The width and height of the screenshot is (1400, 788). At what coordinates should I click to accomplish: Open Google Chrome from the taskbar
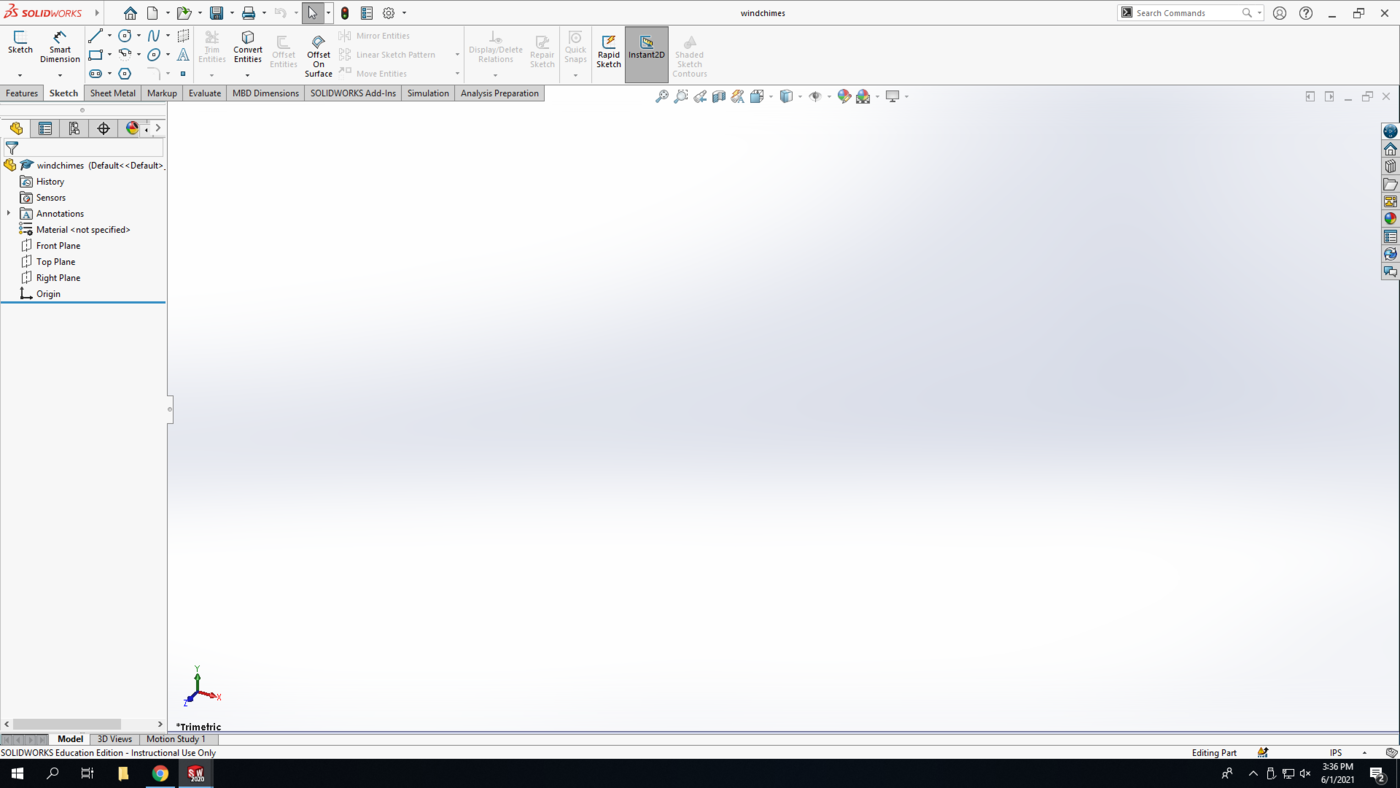[x=160, y=773]
